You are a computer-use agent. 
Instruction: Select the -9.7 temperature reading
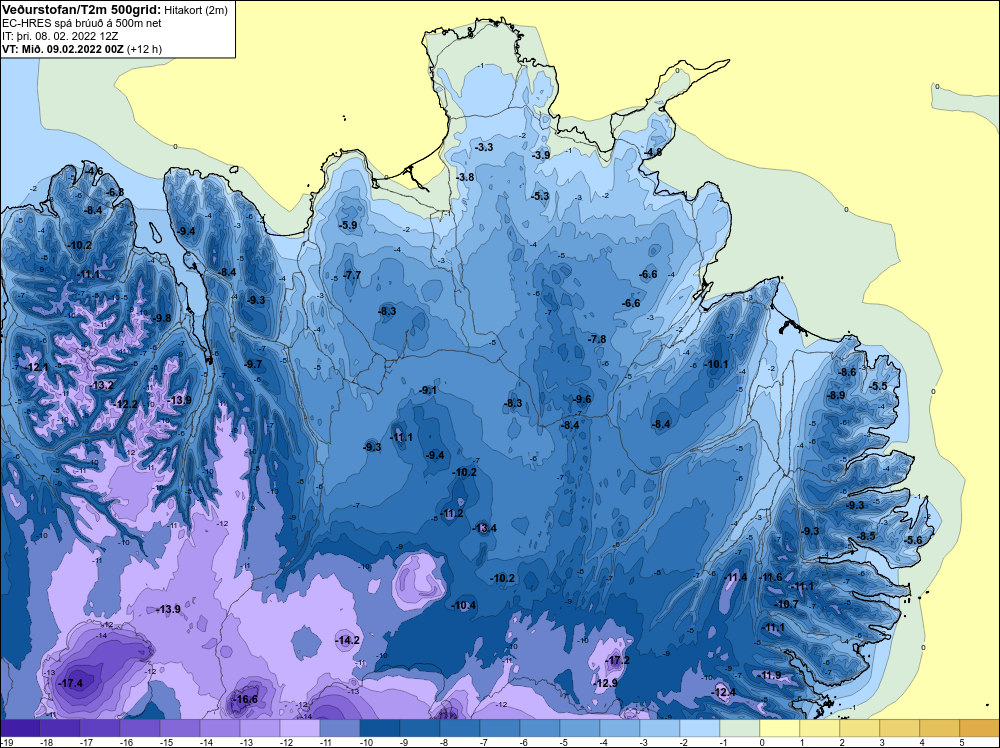coord(253,364)
